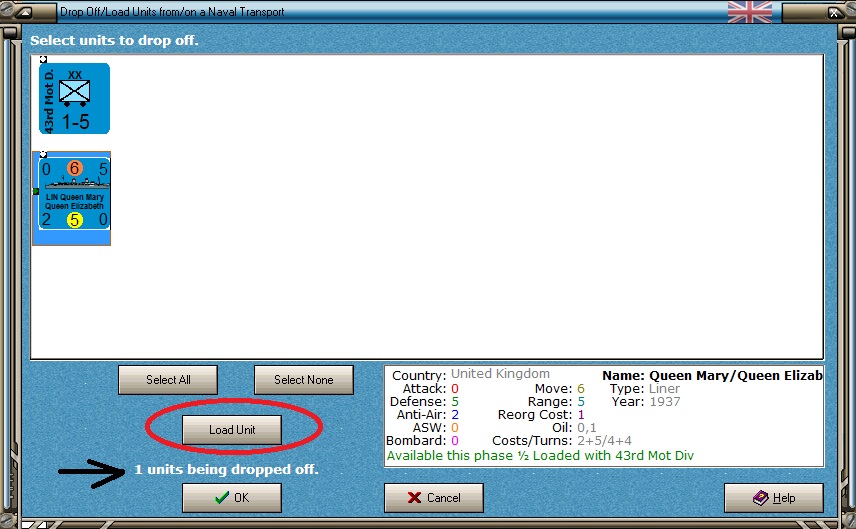Image resolution: width=856 pixels, height=529 pixels.
Task: Click the Oil value '0,1'
Action: coord(587,428)
